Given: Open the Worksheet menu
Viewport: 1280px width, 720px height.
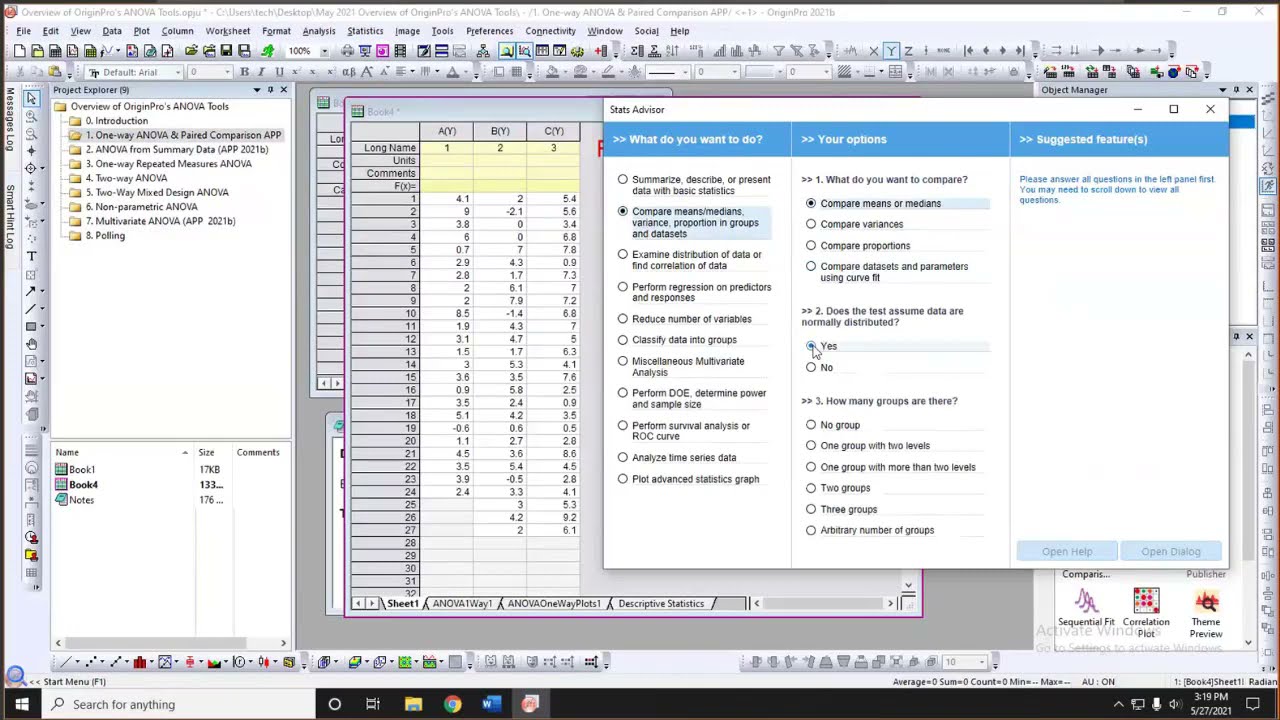Looking at the screenshot, I should (x=228, y=31).
